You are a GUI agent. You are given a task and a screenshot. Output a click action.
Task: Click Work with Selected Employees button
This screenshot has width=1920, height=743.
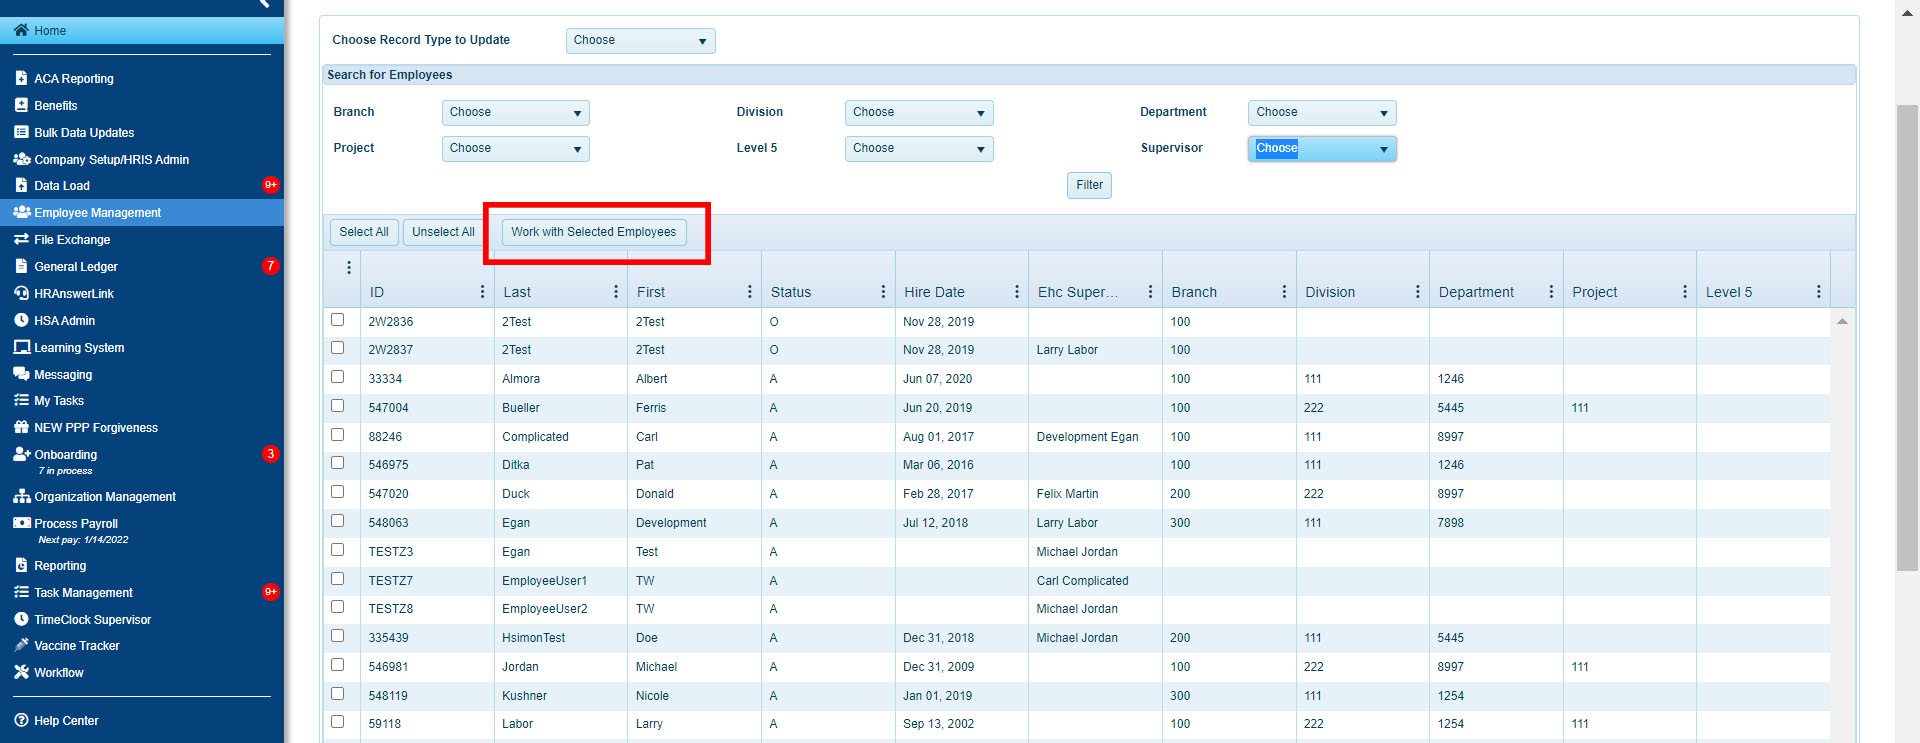(594, 232)
